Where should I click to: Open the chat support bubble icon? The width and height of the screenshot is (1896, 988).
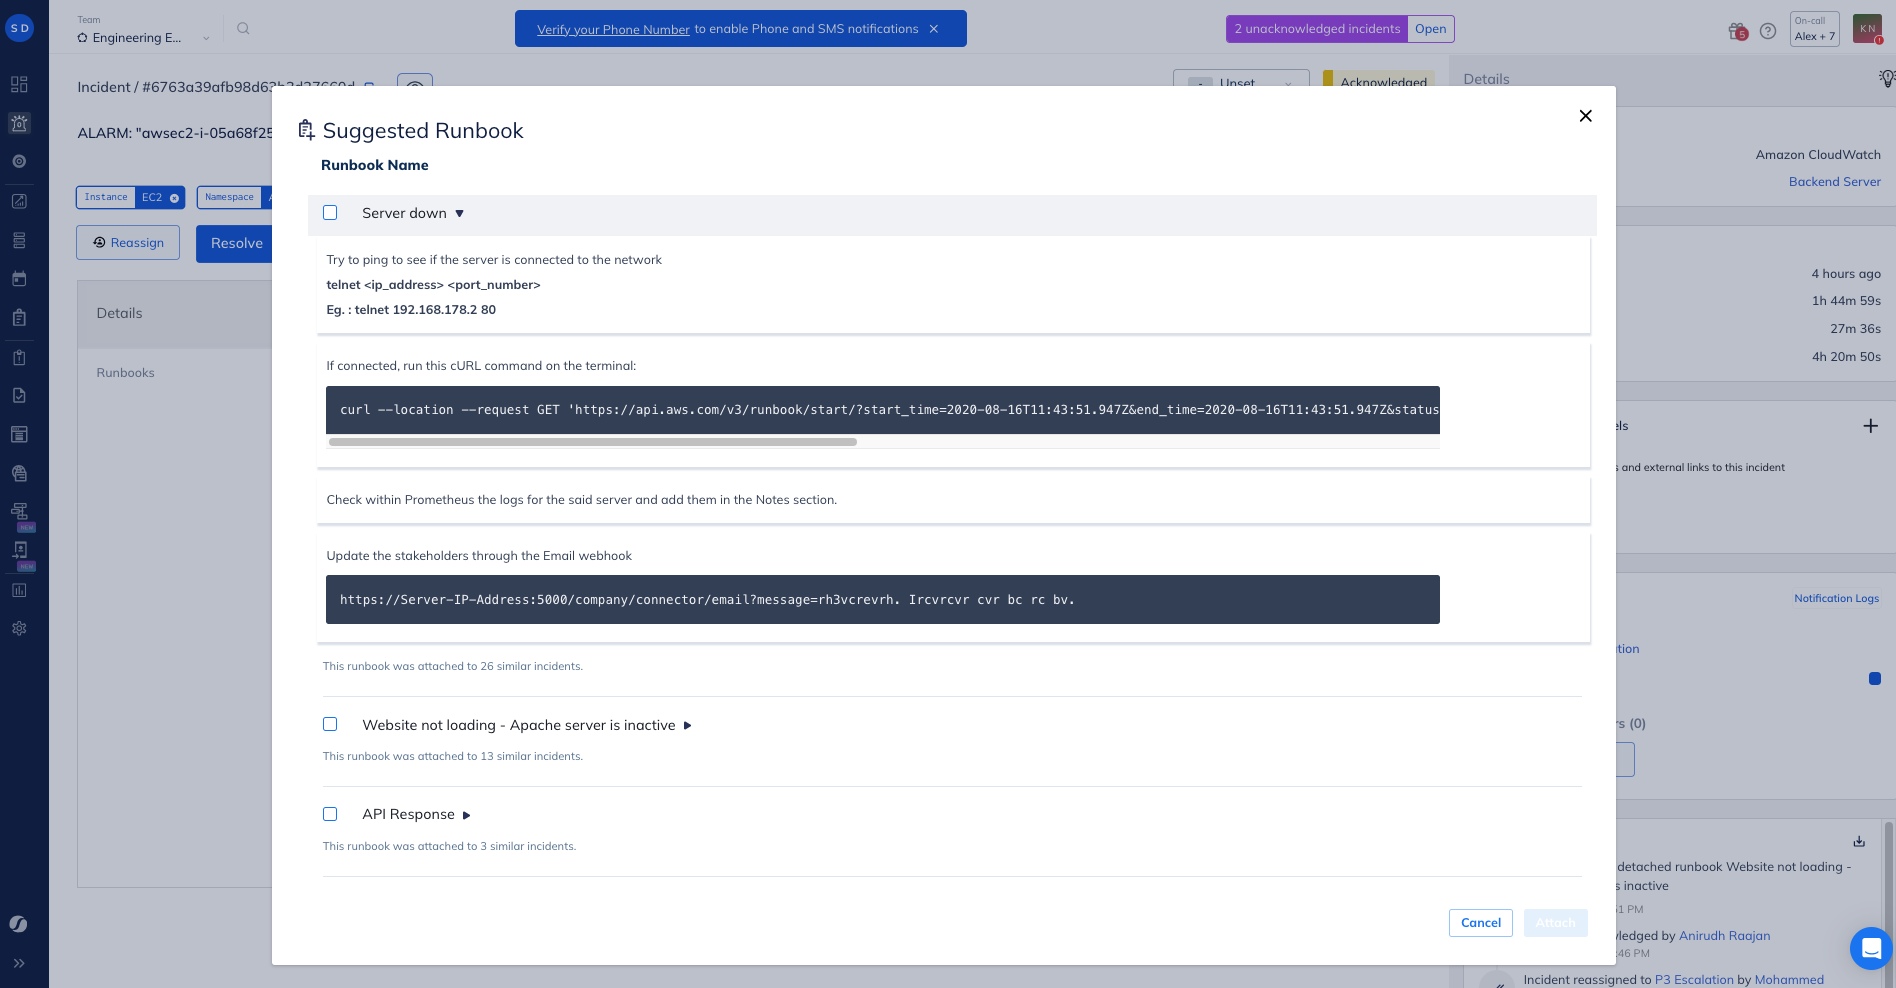(1871, 948)
